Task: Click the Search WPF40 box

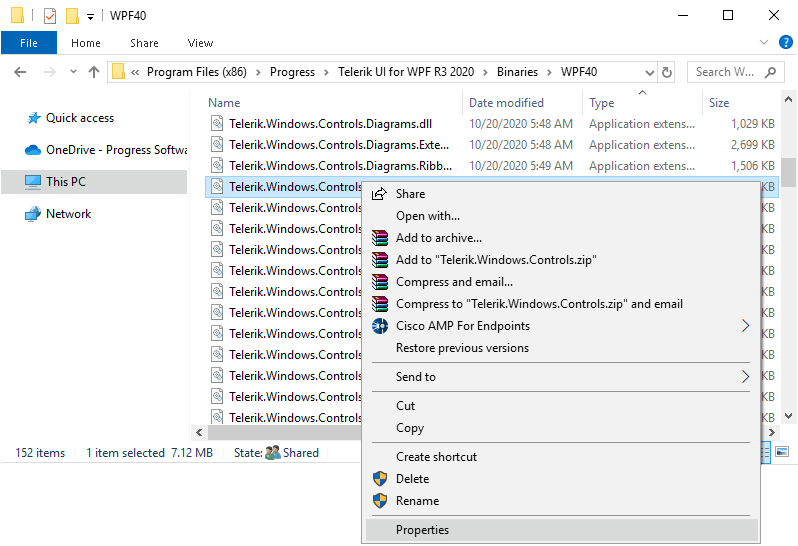Action: (x=735, y=72)
